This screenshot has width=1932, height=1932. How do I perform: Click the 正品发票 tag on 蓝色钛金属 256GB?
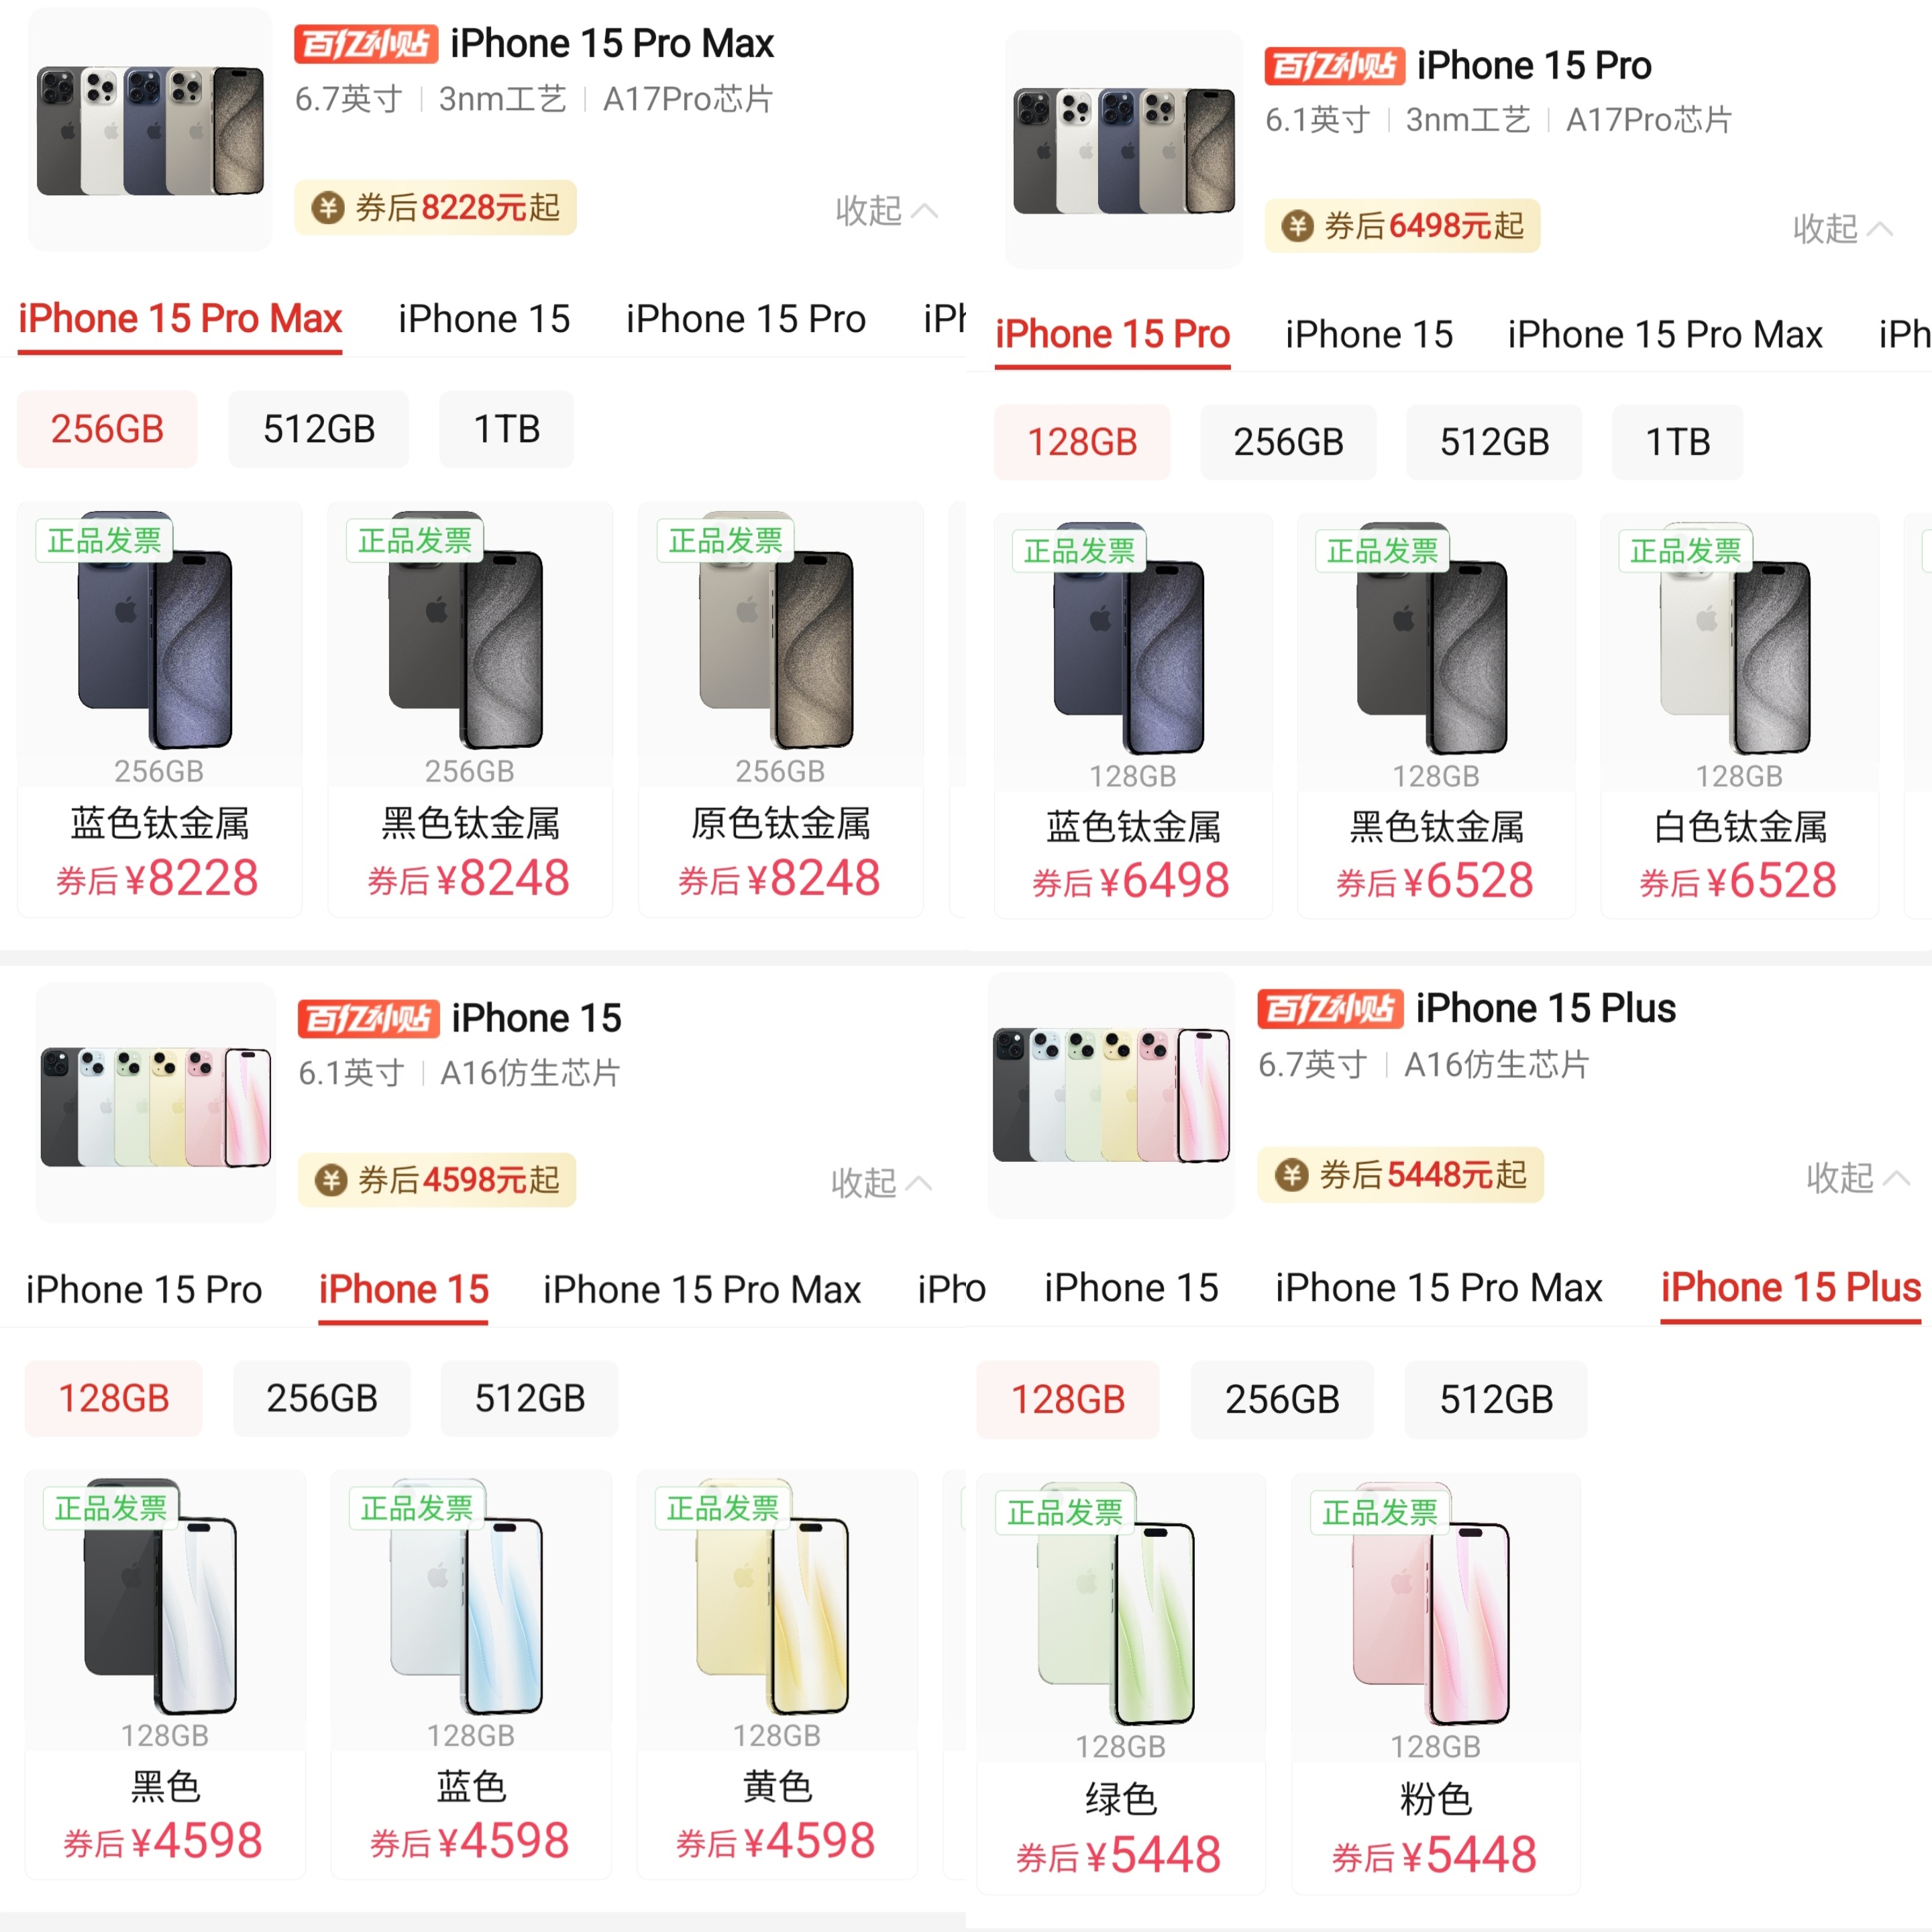click(x=104, y=541)
